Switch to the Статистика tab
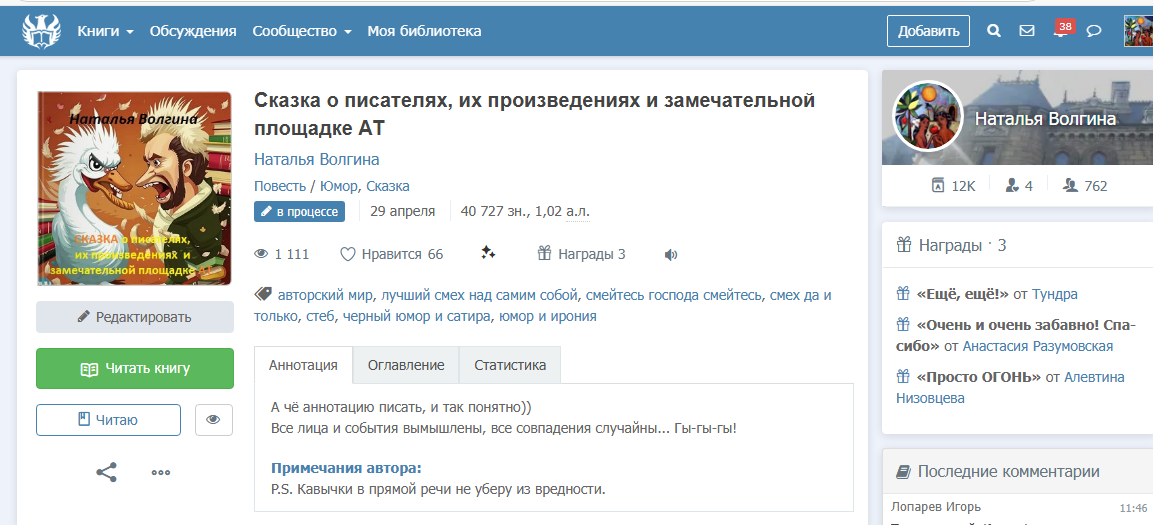 coord(510,365)
